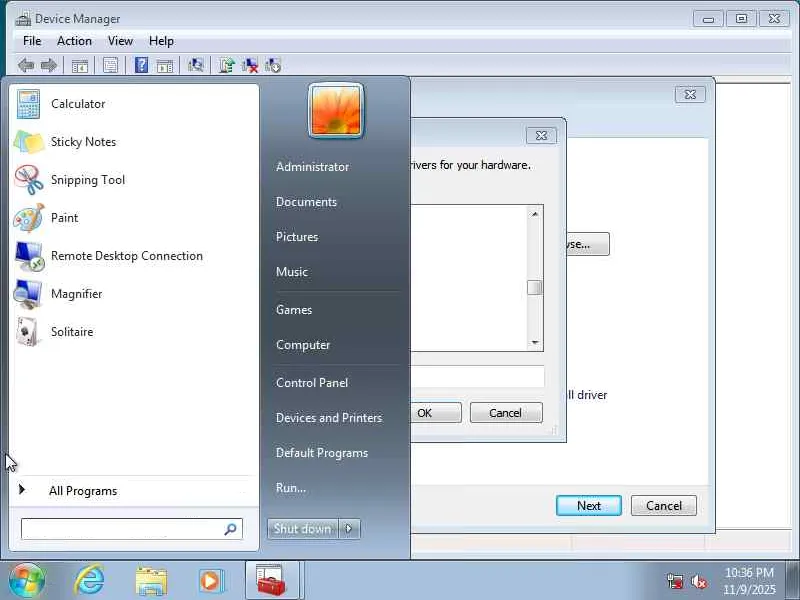Click the Disable device toolbar icon

pyautogui.click(x=273, y=65)
